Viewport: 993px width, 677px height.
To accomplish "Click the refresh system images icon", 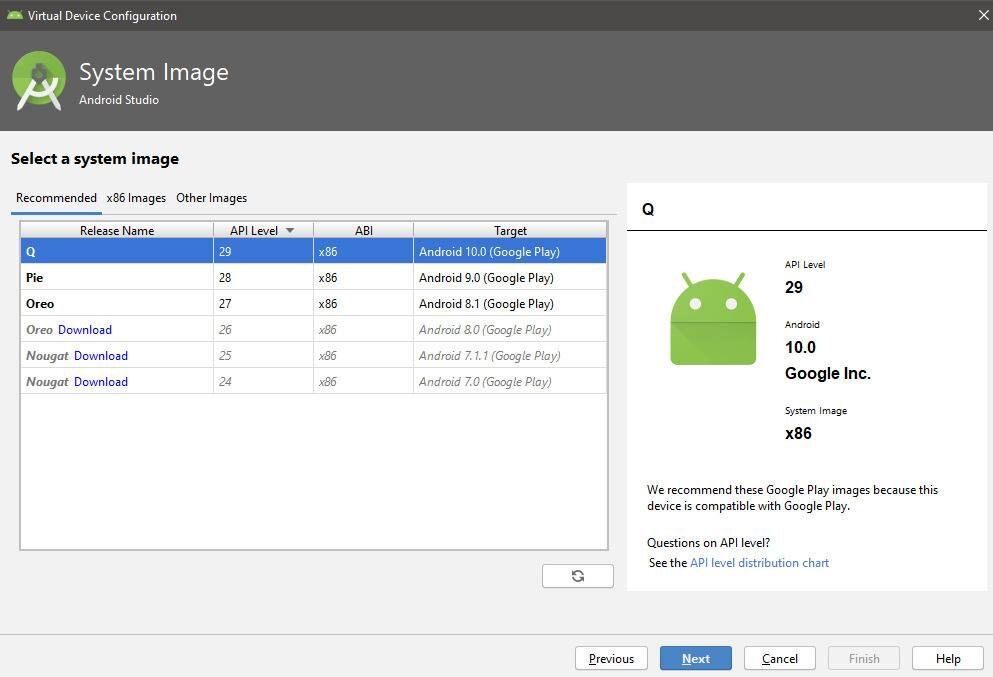I will point(578,575).
